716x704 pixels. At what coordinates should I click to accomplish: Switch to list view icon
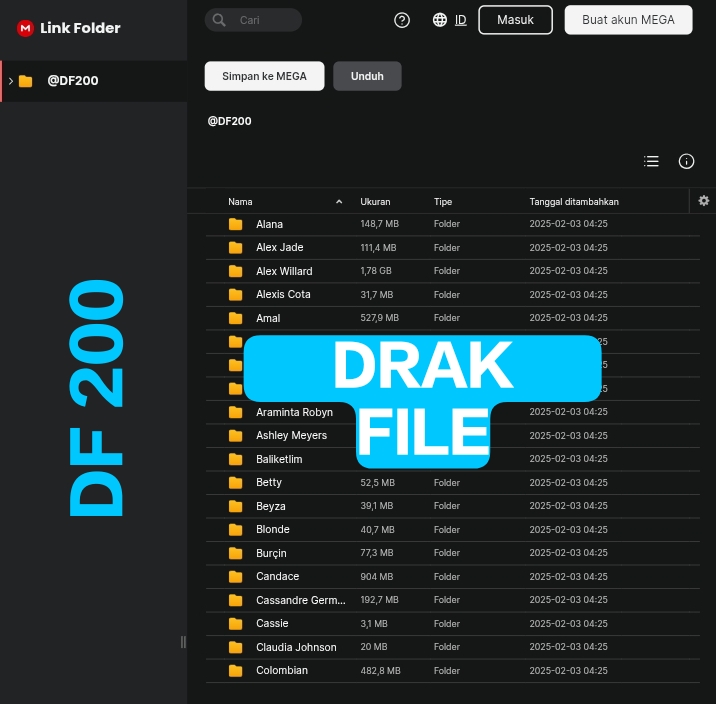pos(651,161)
